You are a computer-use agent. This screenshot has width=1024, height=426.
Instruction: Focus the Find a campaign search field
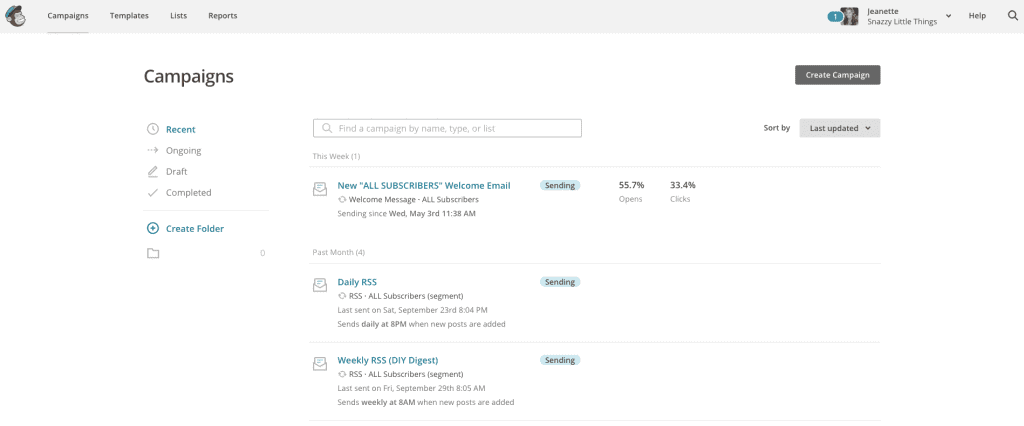[447, 128]
